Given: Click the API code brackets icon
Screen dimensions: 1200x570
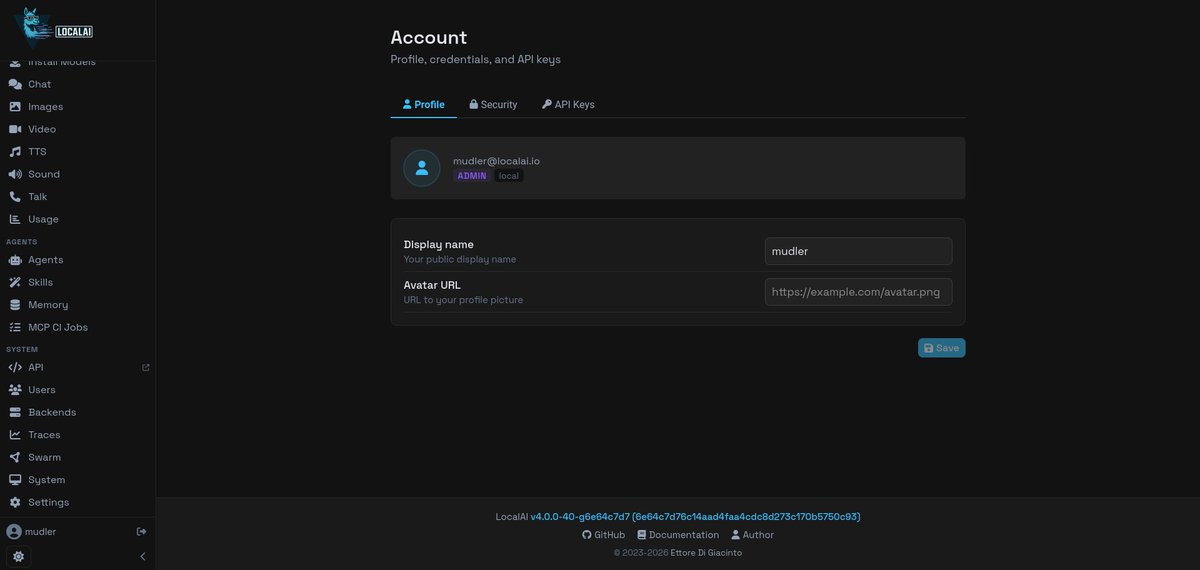Looking at the screenshot, I should (x=15, y=367).
